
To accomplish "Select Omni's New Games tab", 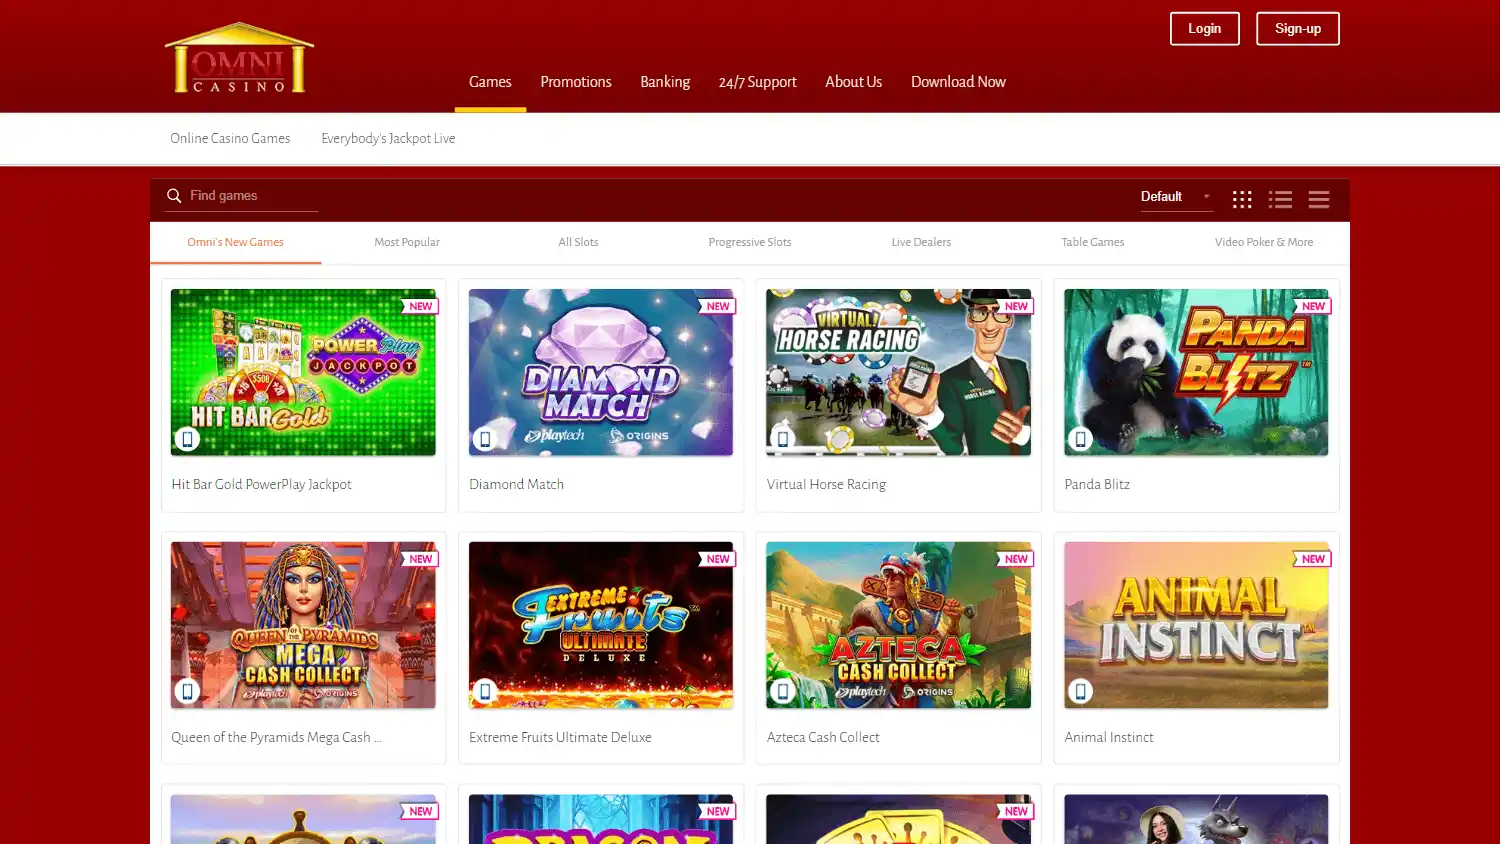I will coord(236,242).
